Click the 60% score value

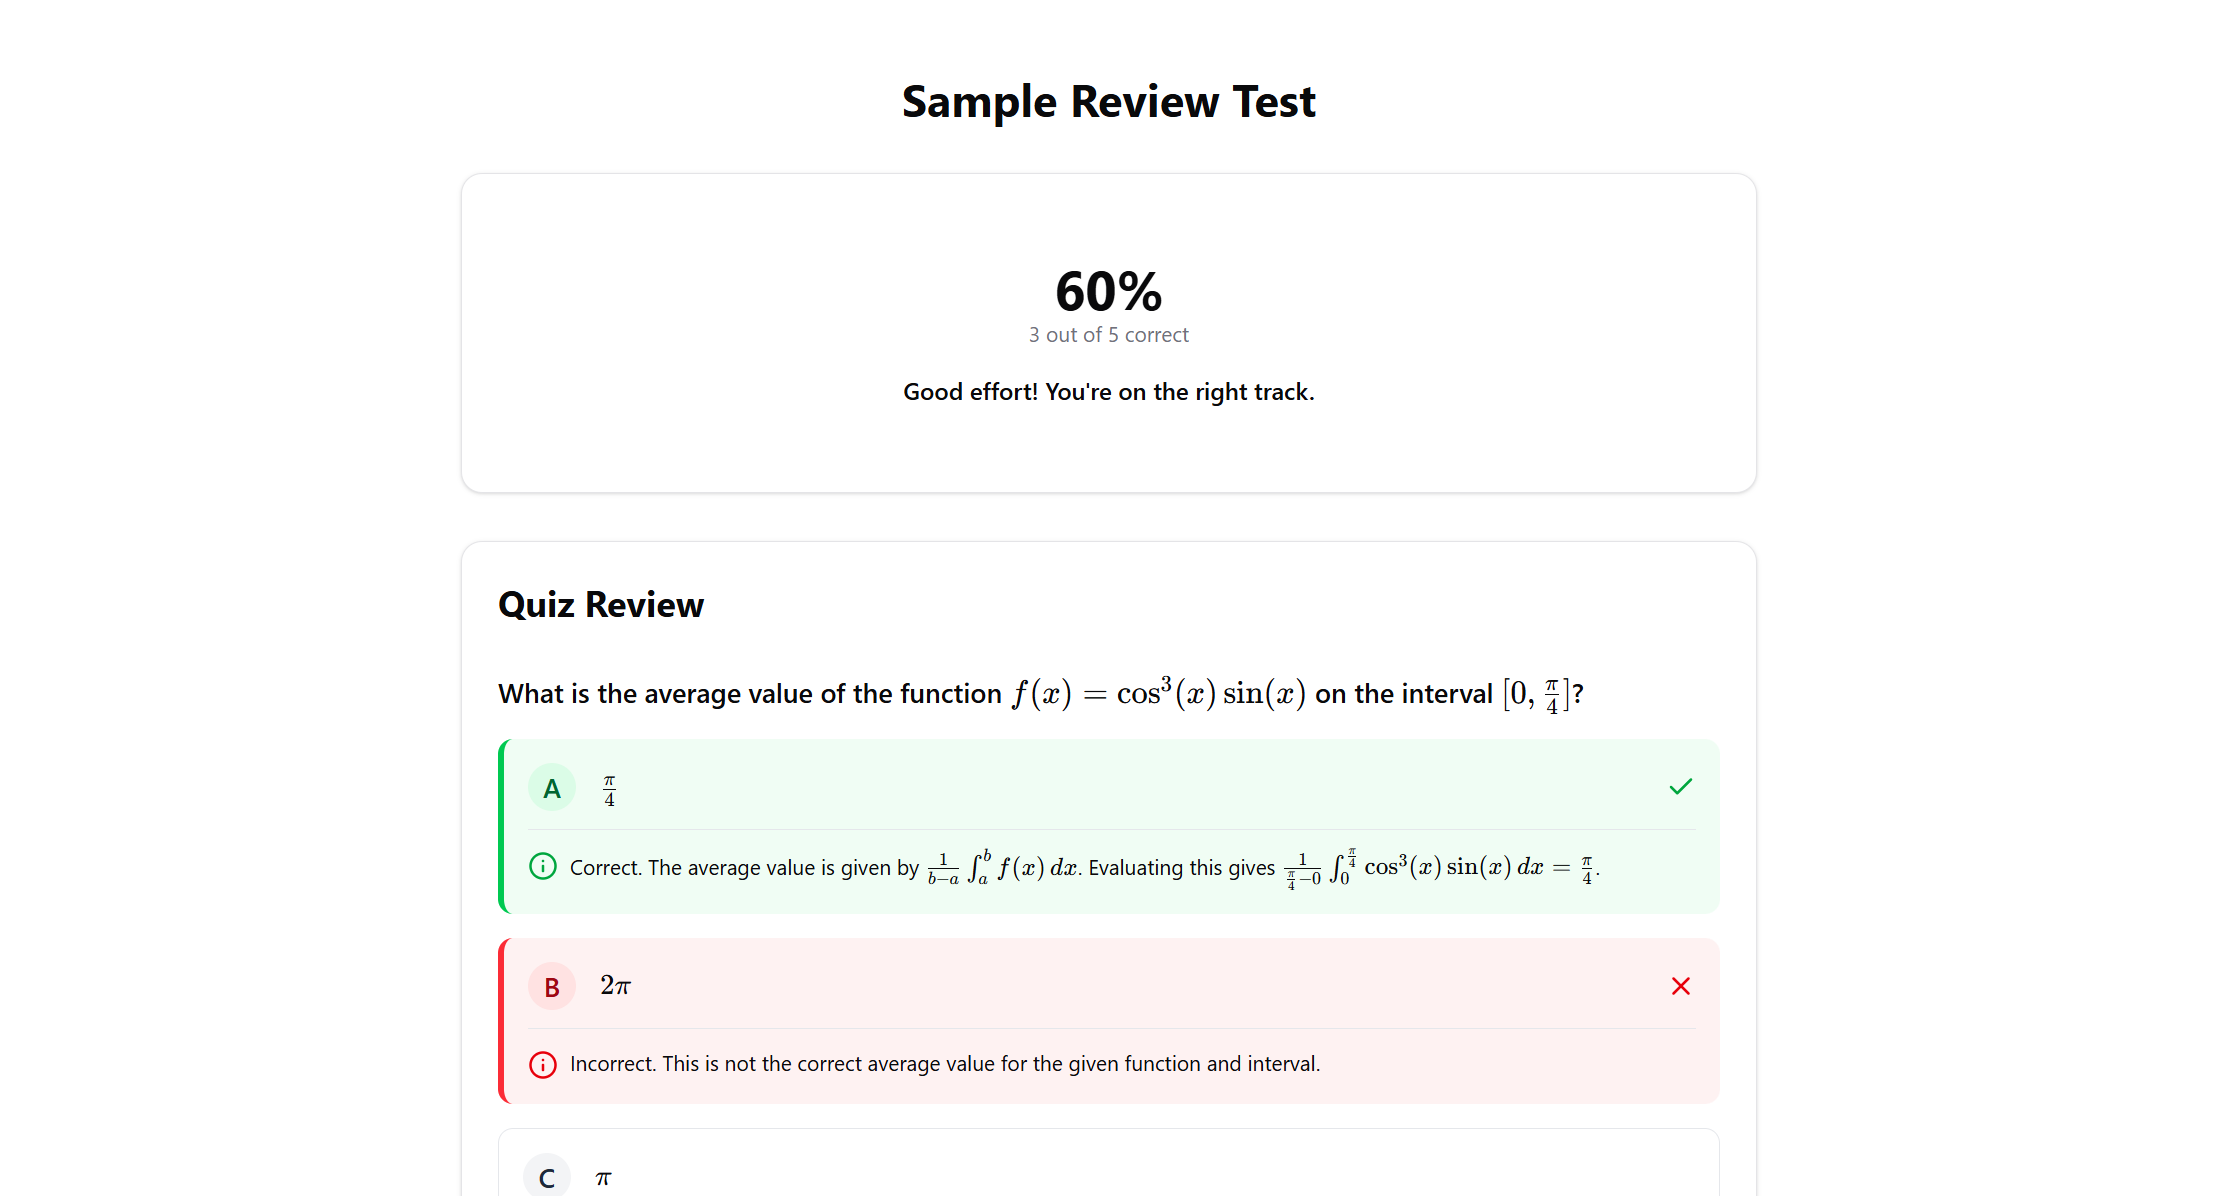click(x=1108, y=291)
